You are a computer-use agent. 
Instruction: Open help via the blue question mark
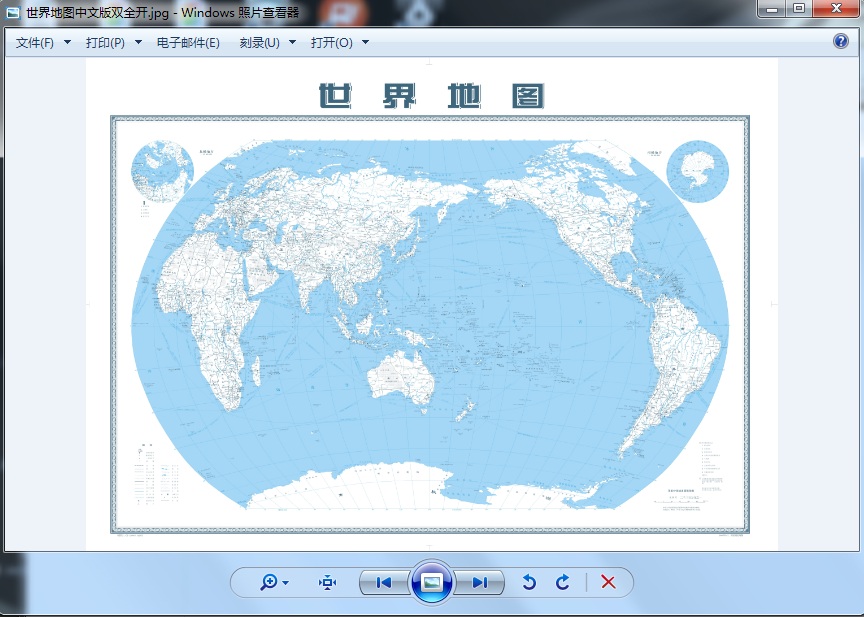(841, 42)
